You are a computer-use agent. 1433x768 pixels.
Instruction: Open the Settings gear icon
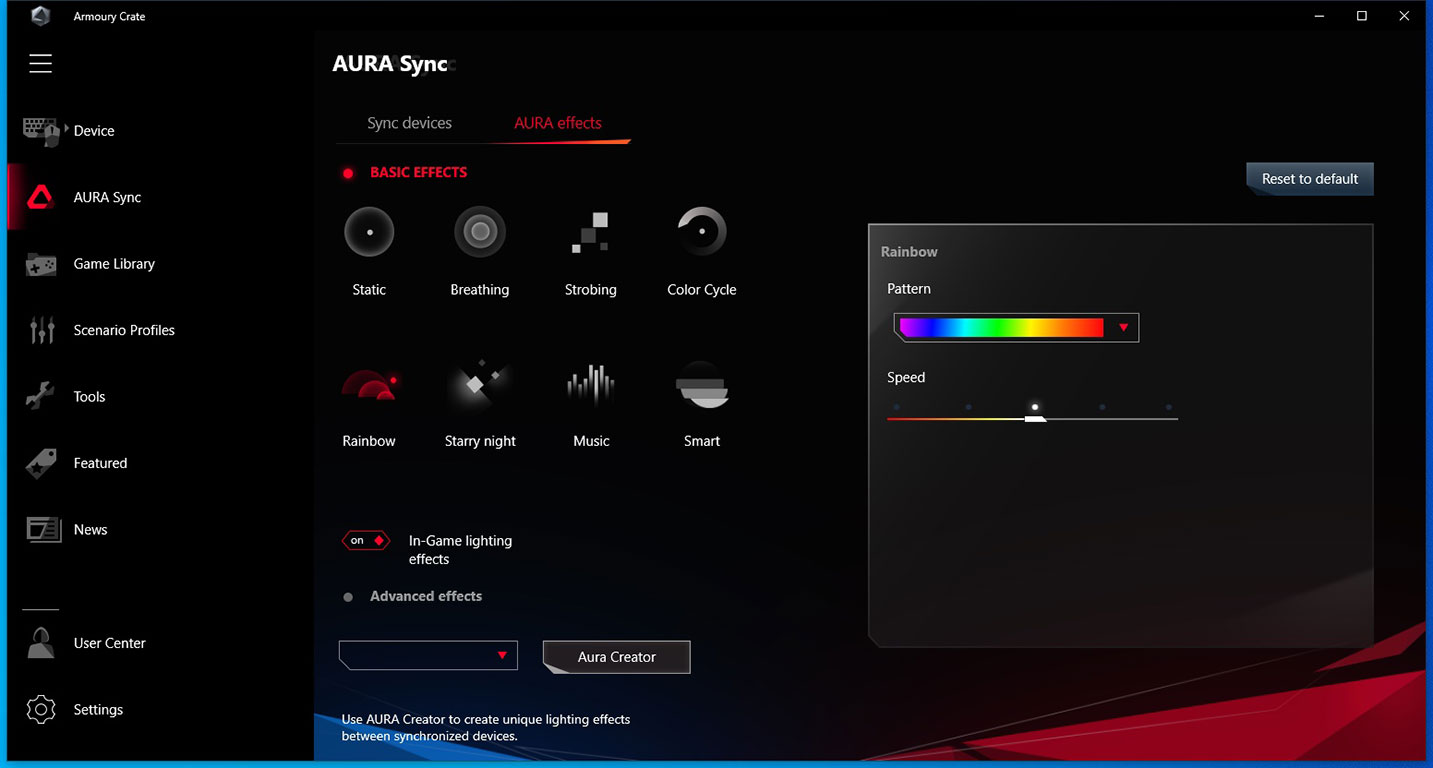(41, 709)
